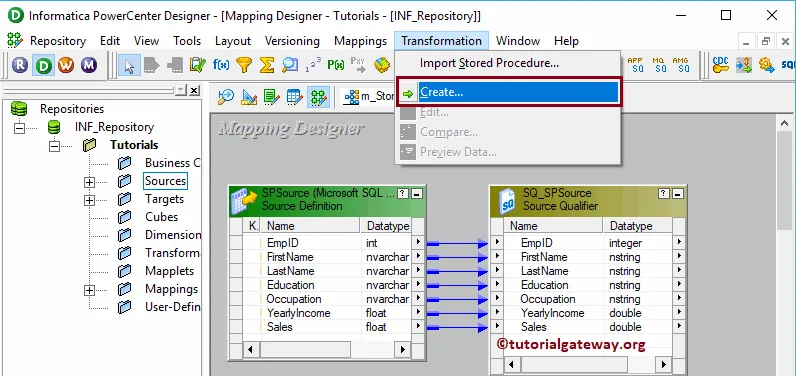
Task: Open the Tools menu
Action: [x=187, y=41]
